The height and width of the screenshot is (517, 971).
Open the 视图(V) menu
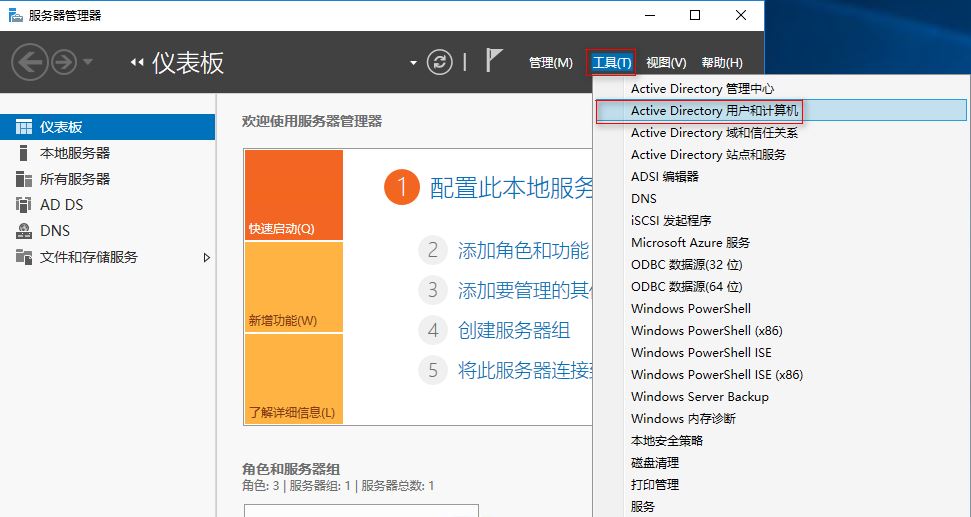click(x=666, y=63)
